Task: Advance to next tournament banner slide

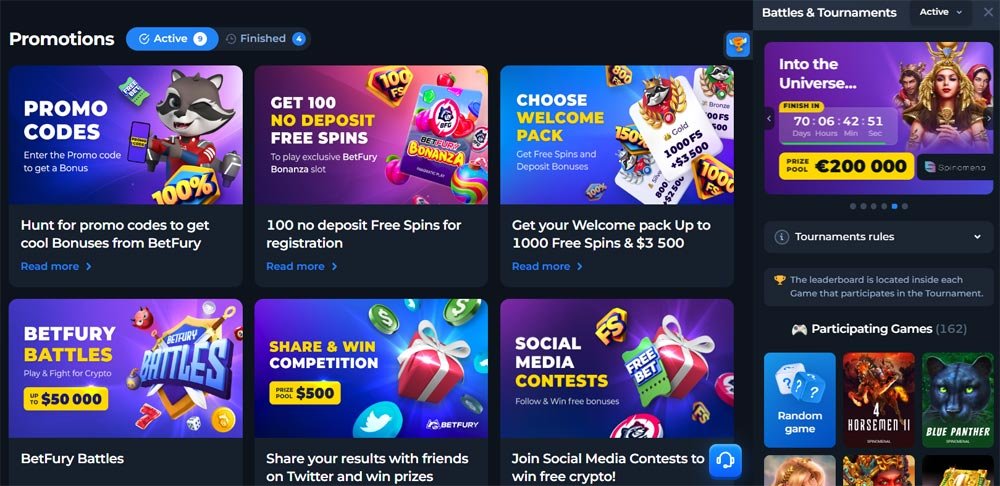Action: click(989, 118)
